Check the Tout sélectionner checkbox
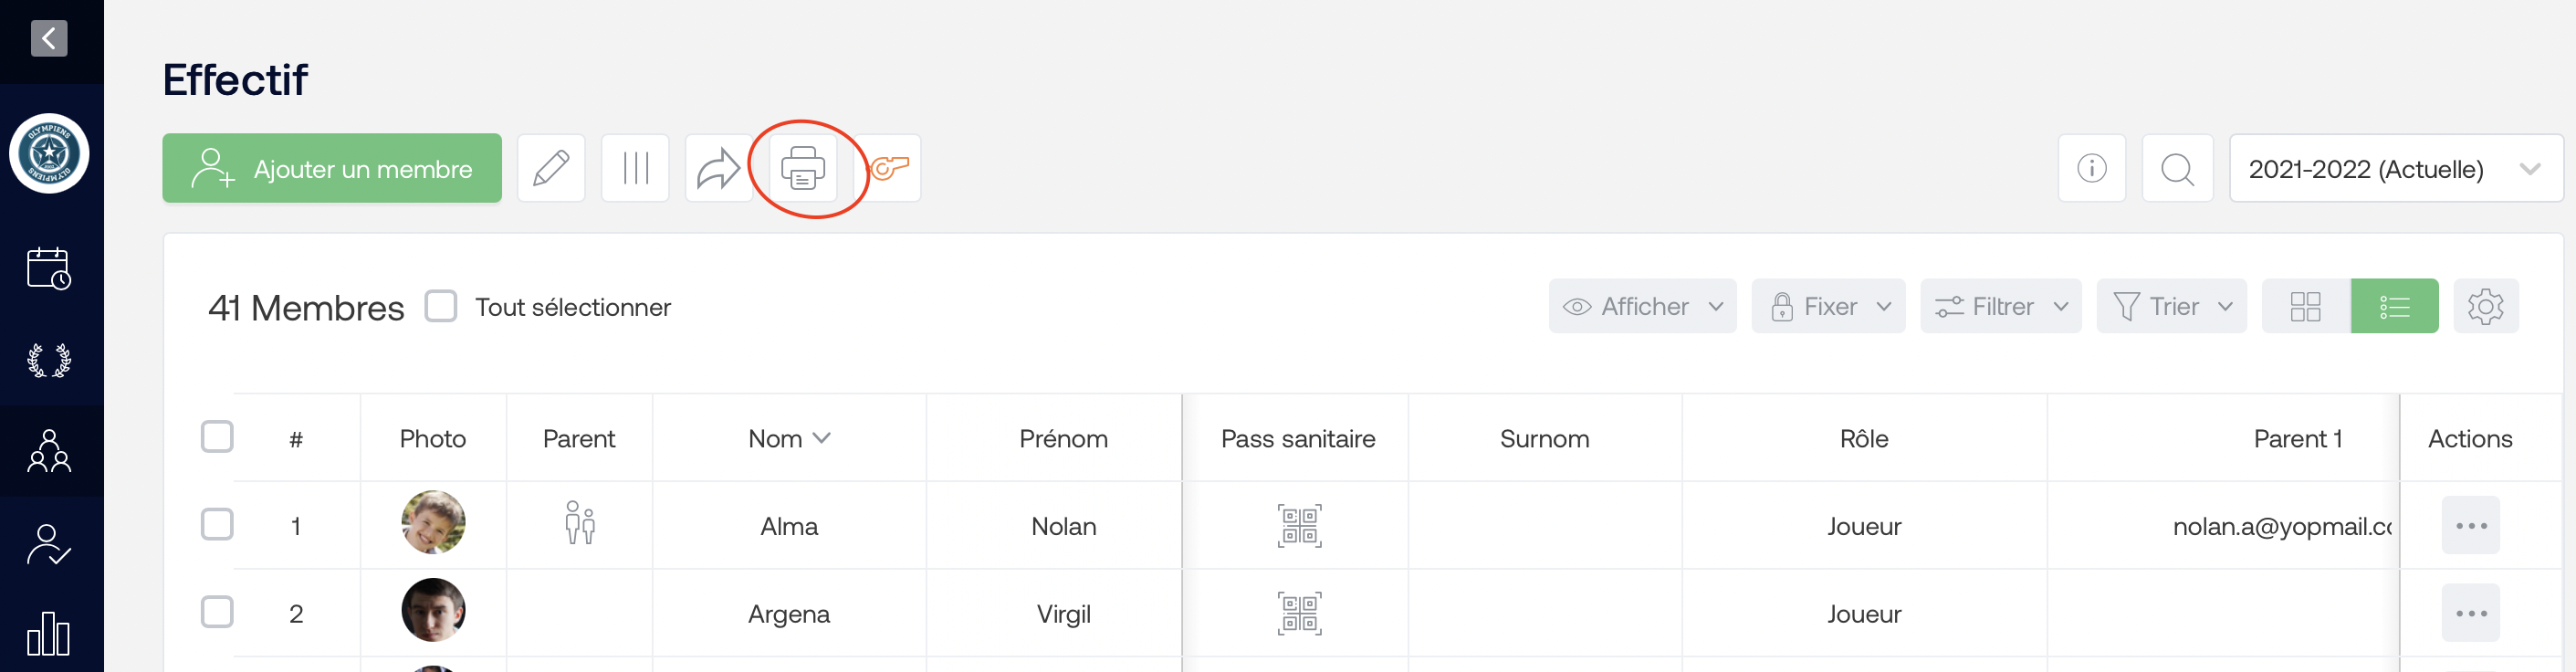Image resolution: width=2576 pixels, height=672 pixels. click(x=441, y=306)
